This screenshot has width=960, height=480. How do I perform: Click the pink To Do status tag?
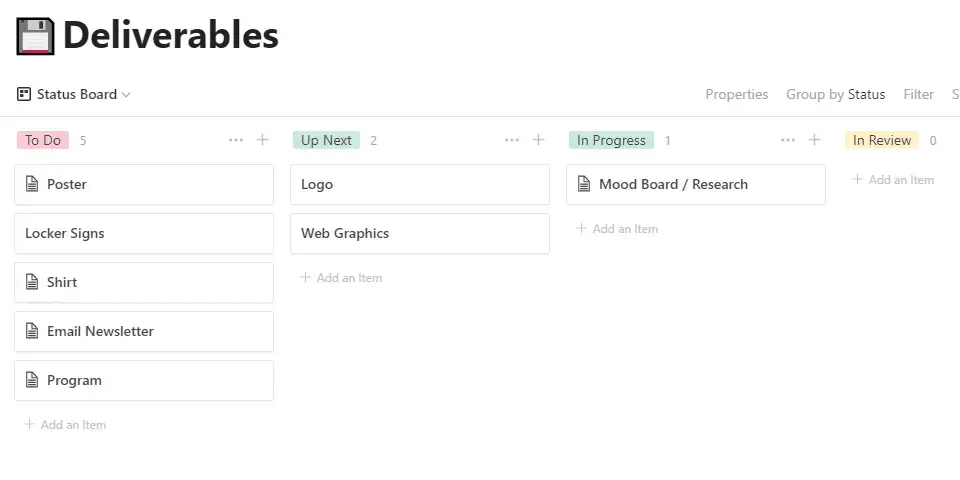tap(43, 140)
